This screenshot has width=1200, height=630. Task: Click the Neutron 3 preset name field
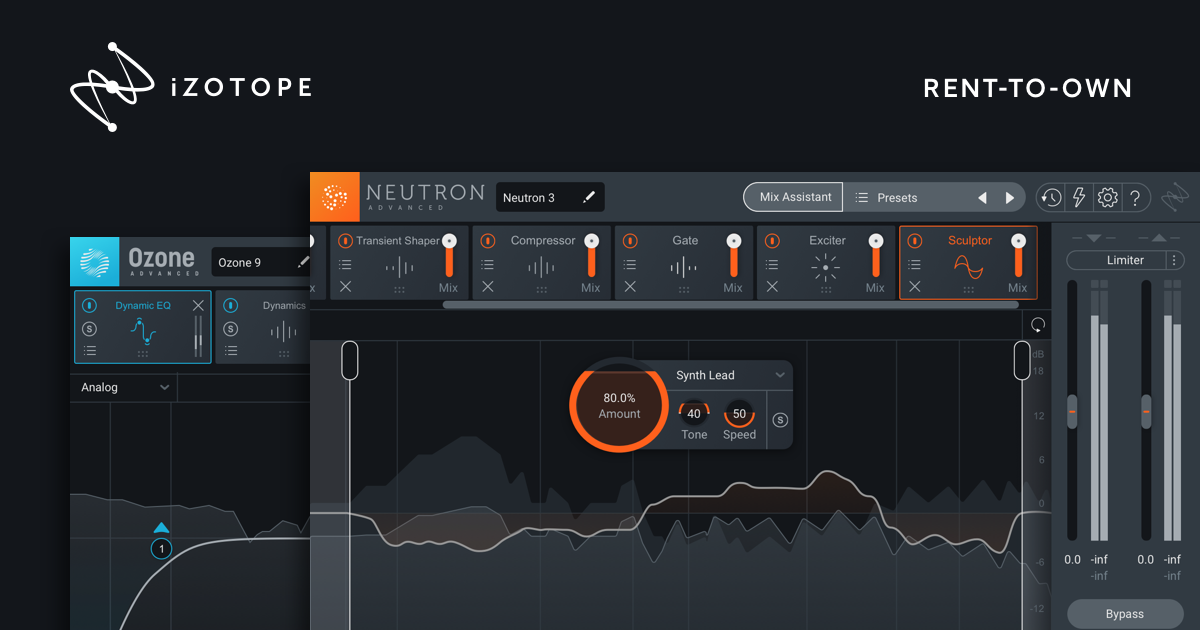[x=550, y=197]
